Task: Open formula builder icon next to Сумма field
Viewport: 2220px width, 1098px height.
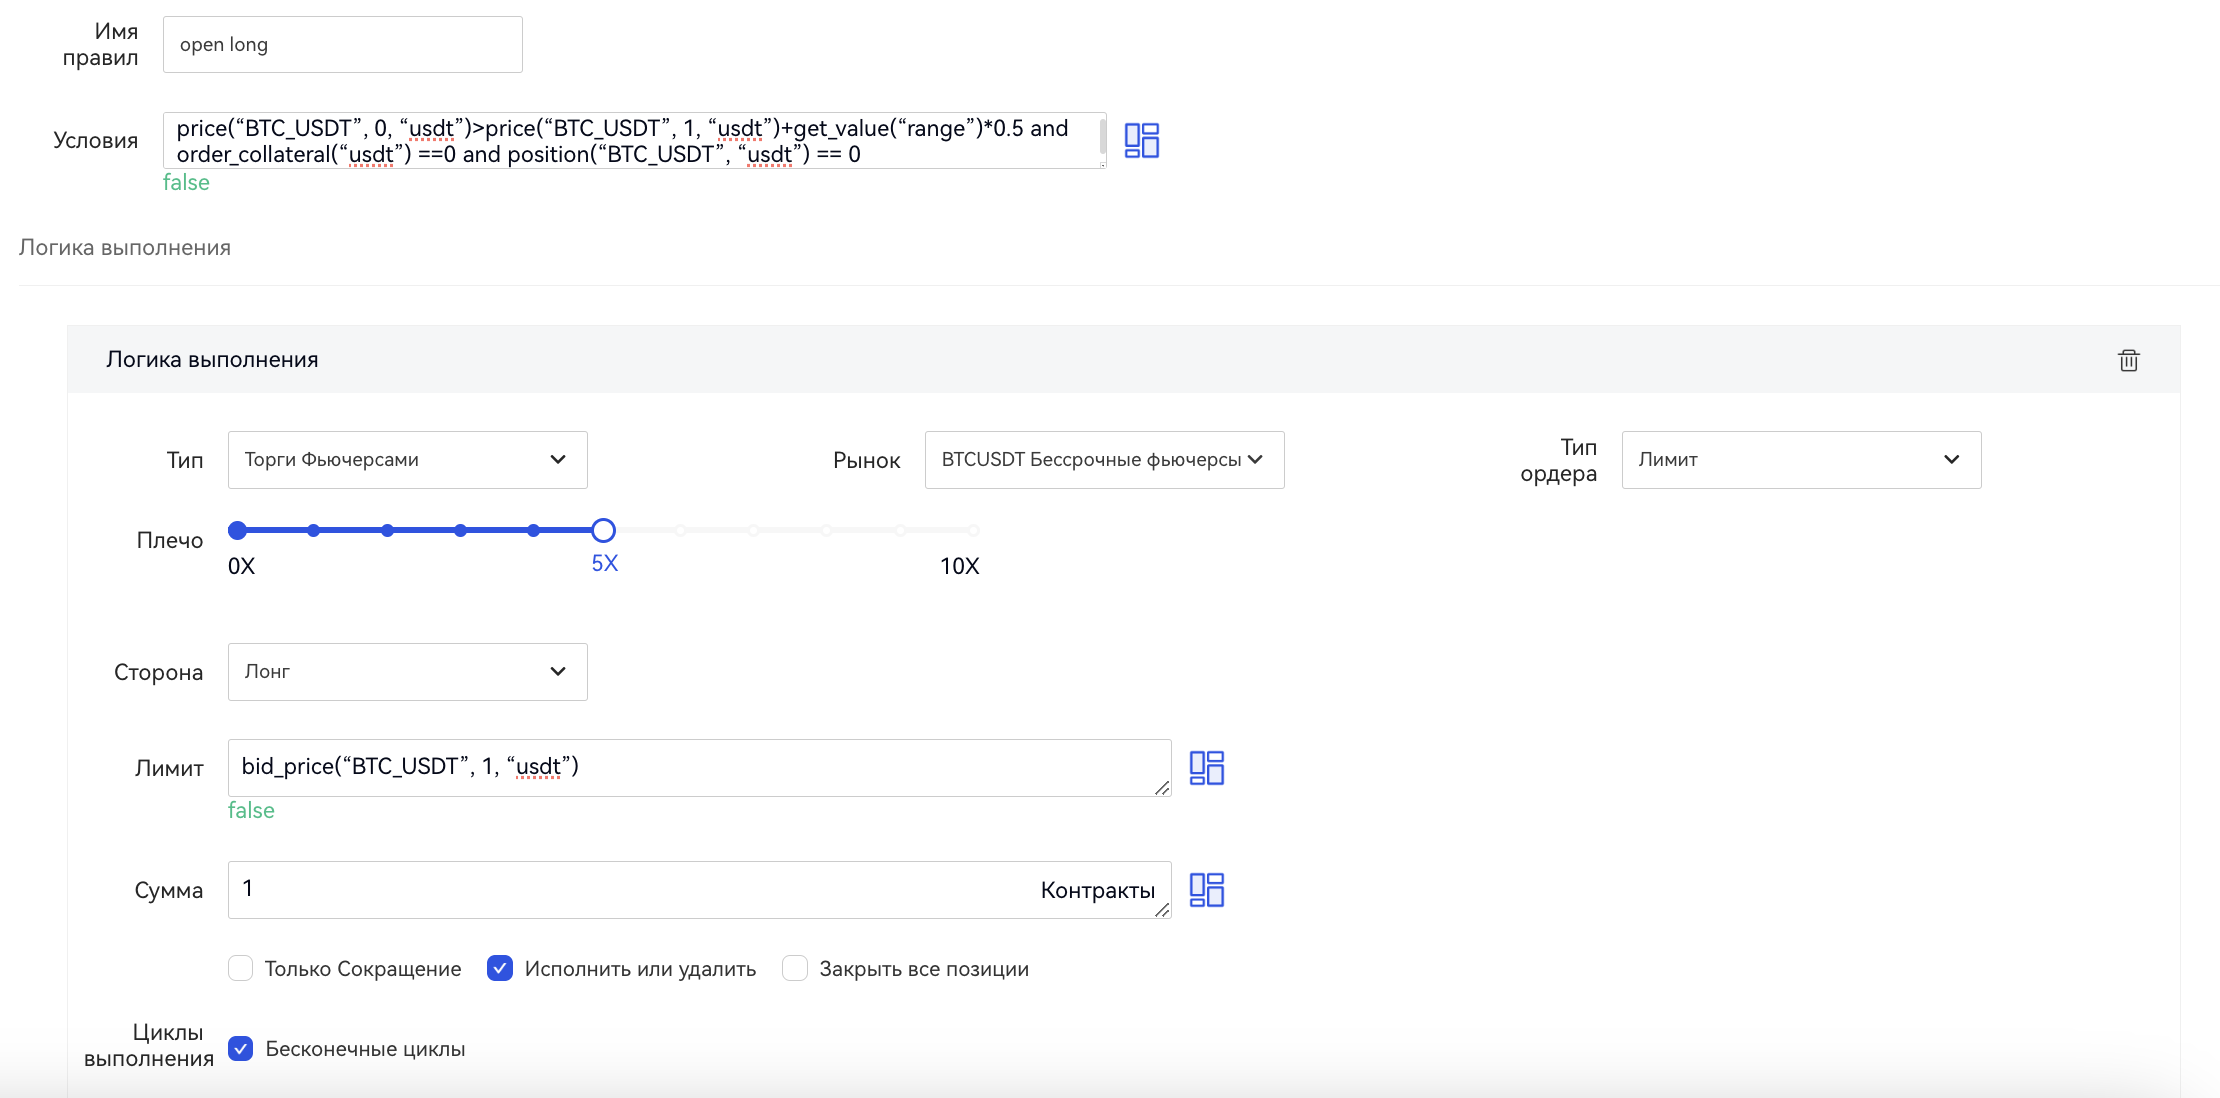Action: (1206, 890)
